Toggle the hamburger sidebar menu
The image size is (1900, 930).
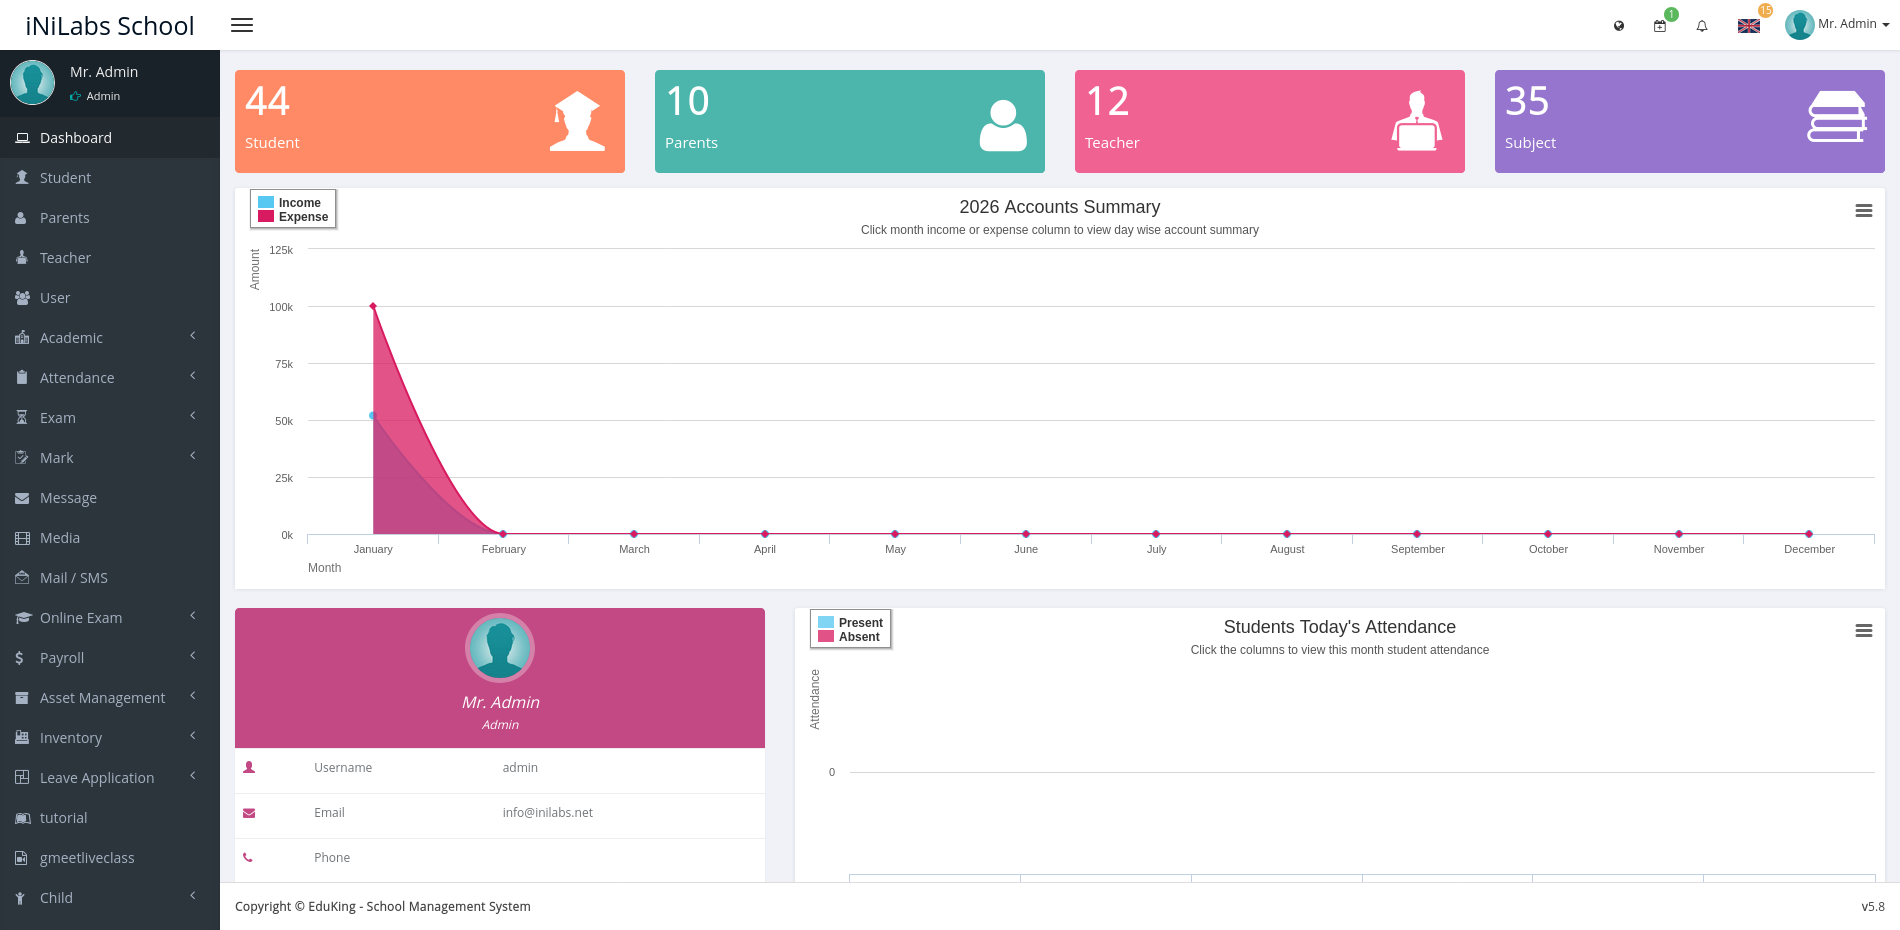coord(242,25)
